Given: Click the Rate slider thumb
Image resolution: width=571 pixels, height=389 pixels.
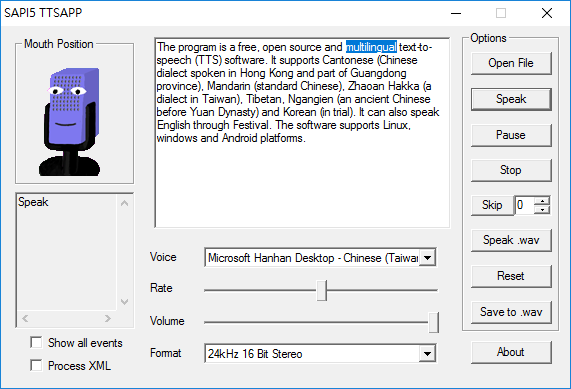Looking at the screenshot, I should (322, 290).
